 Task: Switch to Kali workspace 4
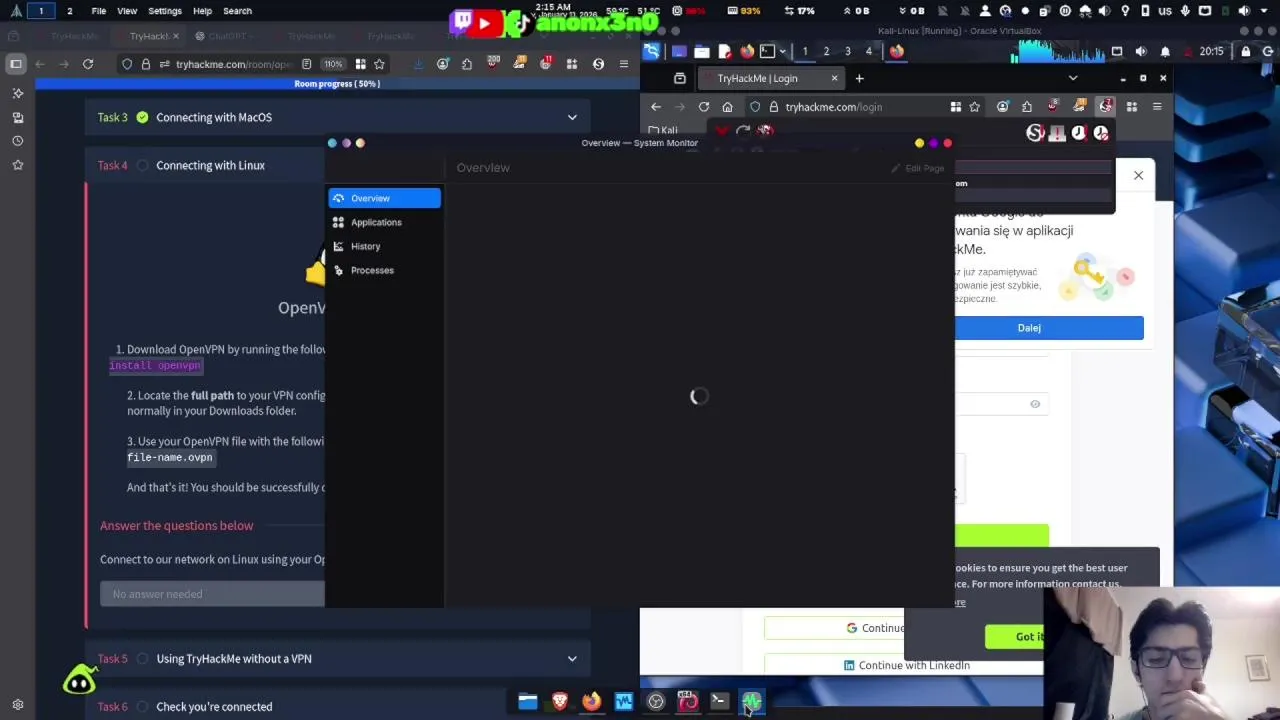pyautogui.click(x=868, y=51)
